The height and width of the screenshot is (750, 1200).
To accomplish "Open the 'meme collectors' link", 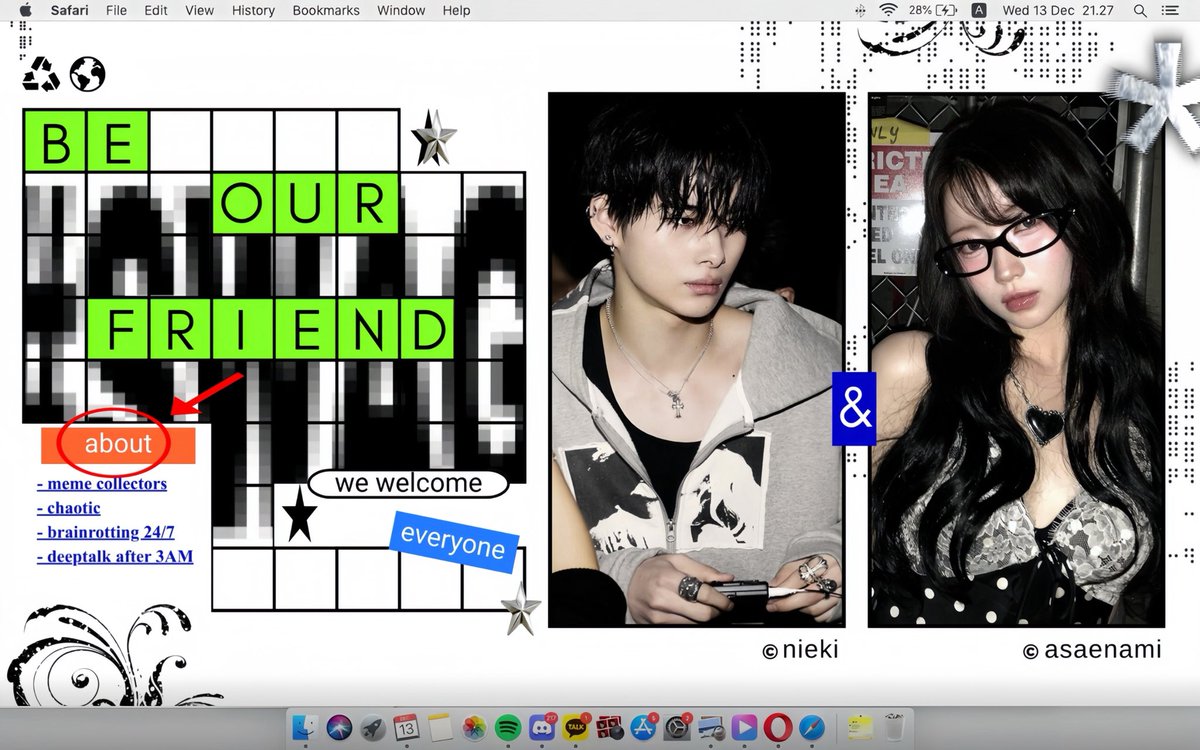I will click(x=102, y=484).
